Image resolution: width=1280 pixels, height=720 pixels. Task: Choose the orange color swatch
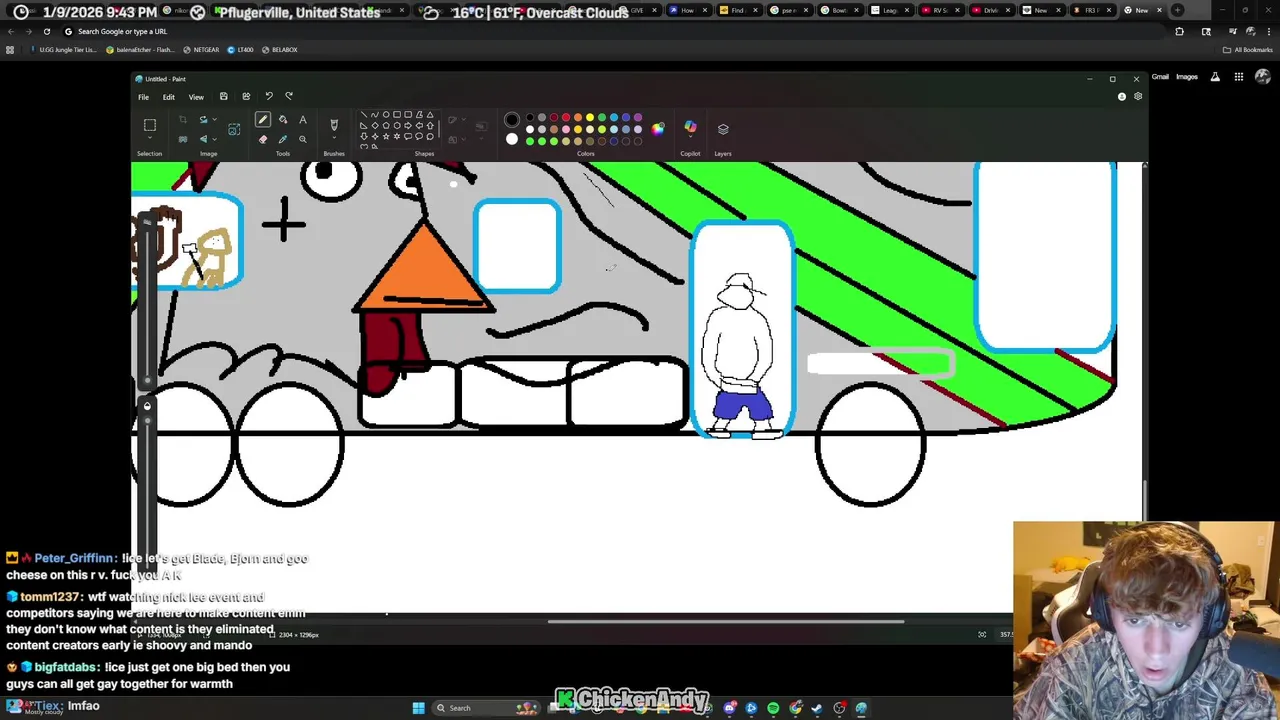[578, 117]
